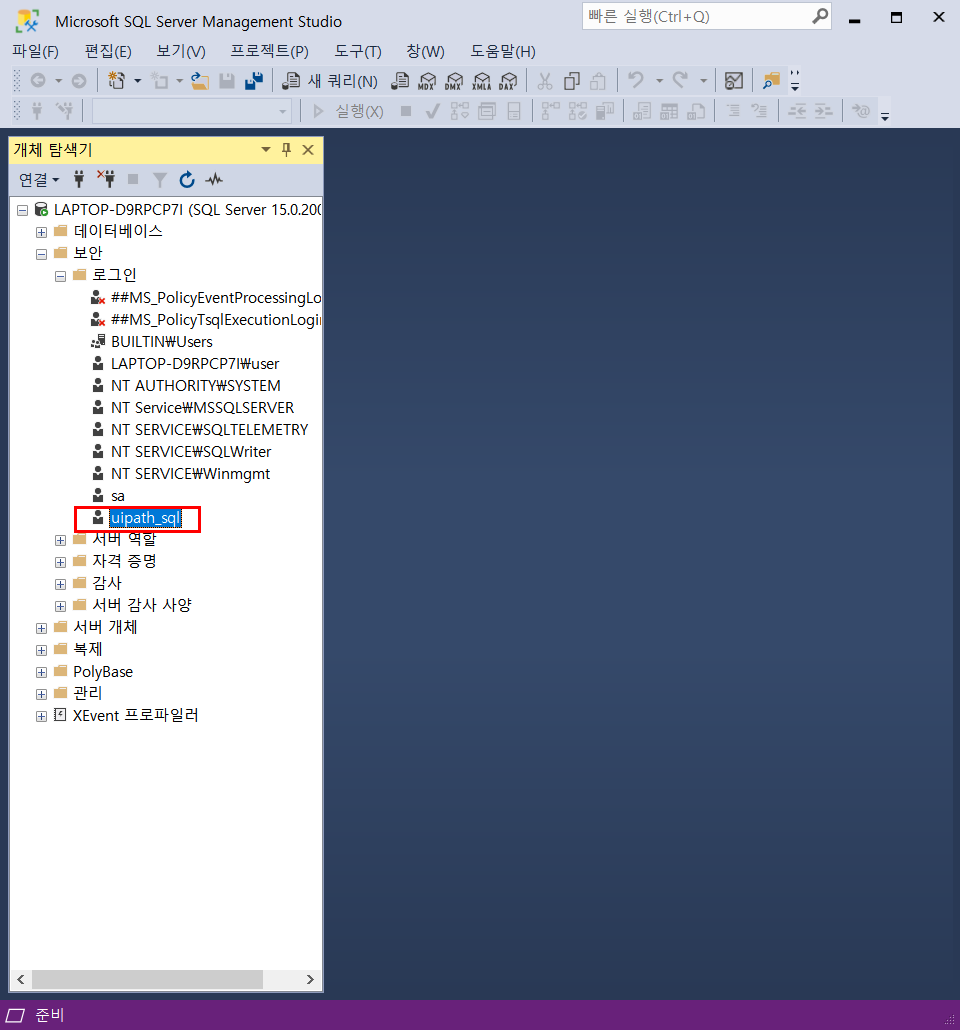The height and width of the screenshot is (1030, 960).
Task: Select NT Service\MSSQLSERVER login
Action: [x=202, y=408]
